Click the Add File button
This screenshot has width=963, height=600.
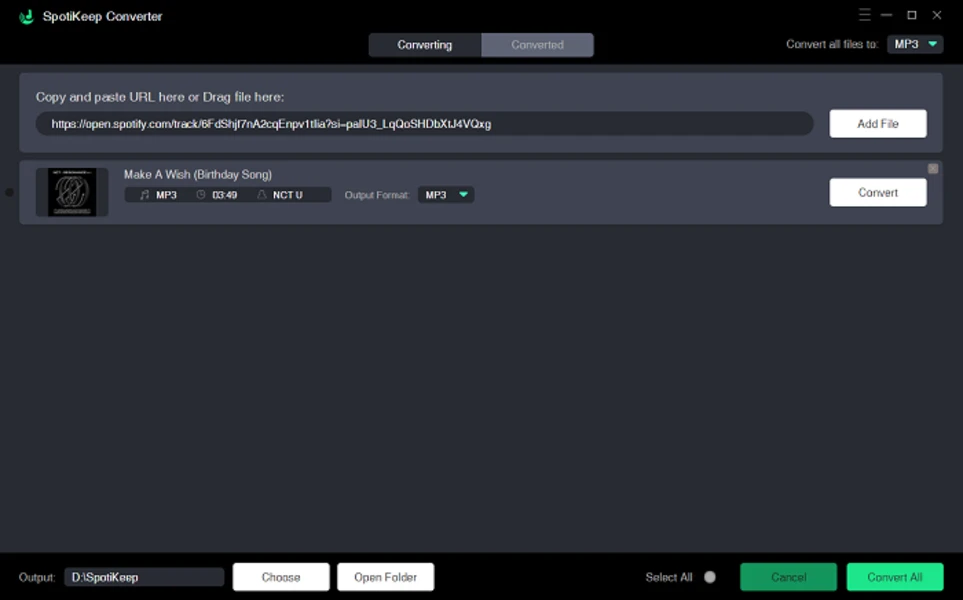pyautogui.click(x=878, y=123)
